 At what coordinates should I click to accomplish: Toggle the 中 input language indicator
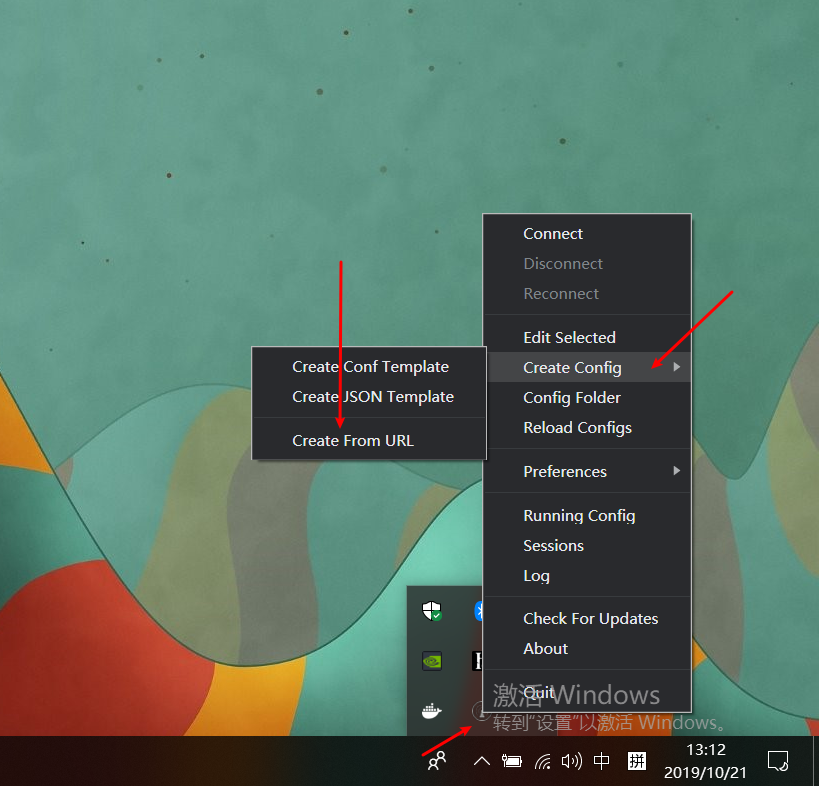click(601, 761)
